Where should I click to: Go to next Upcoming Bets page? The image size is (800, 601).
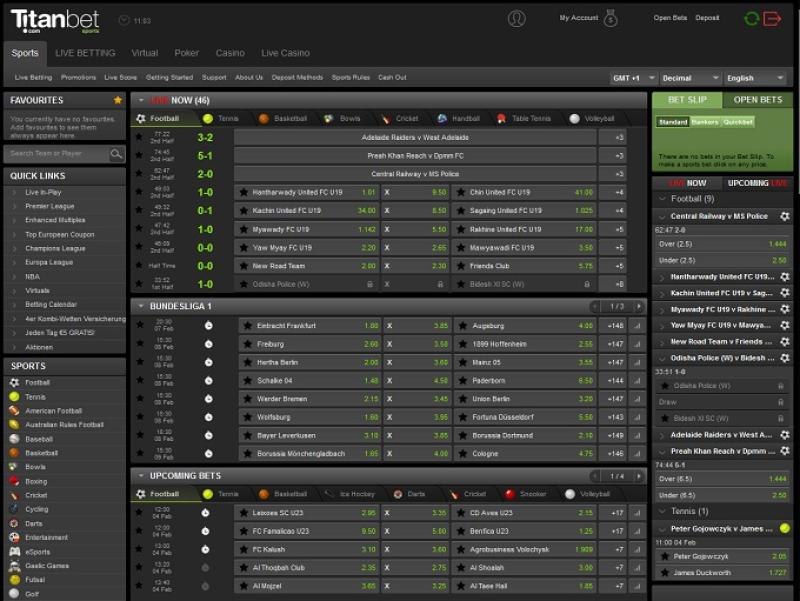click(x=638, y=476)
